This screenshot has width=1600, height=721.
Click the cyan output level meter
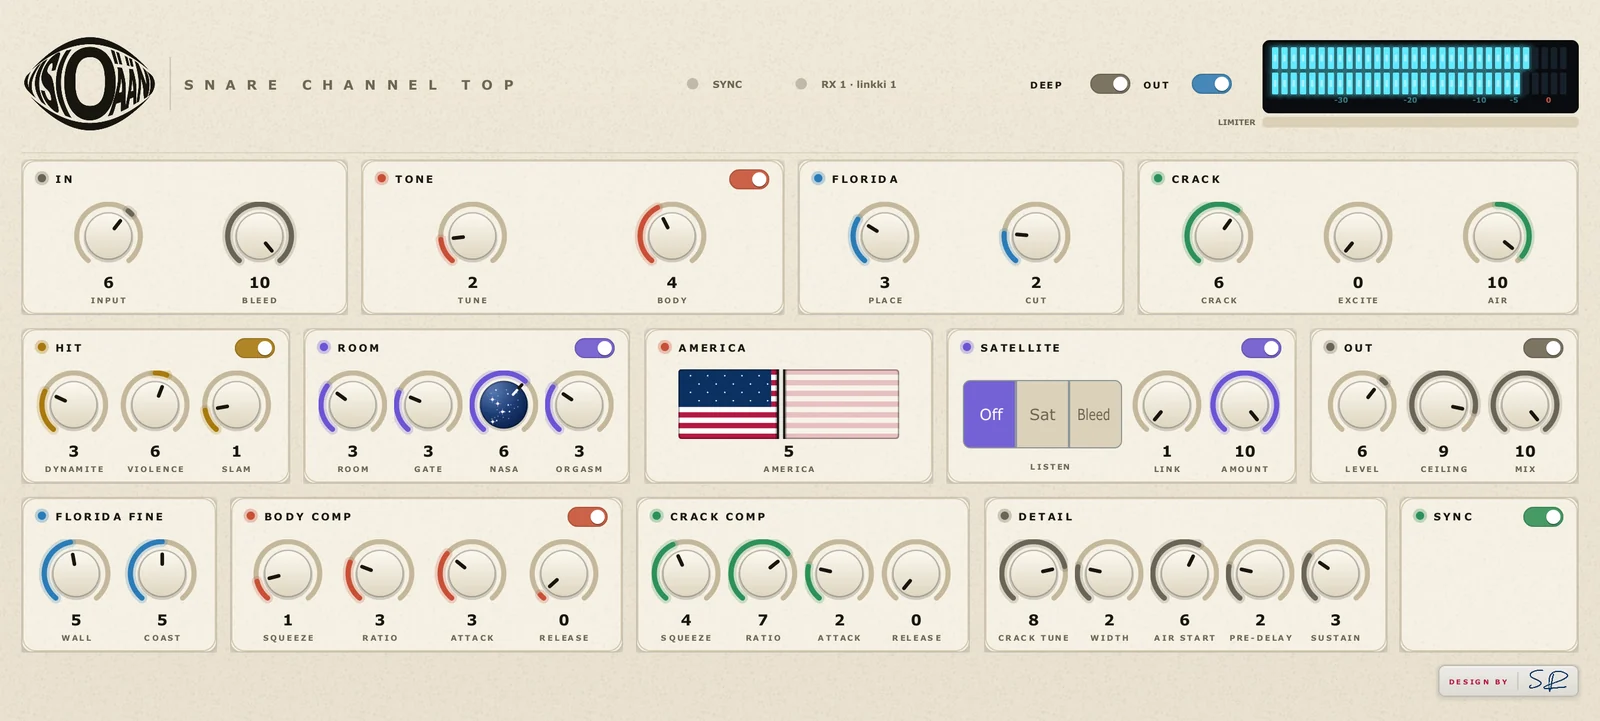click(x=1420, y=76)
